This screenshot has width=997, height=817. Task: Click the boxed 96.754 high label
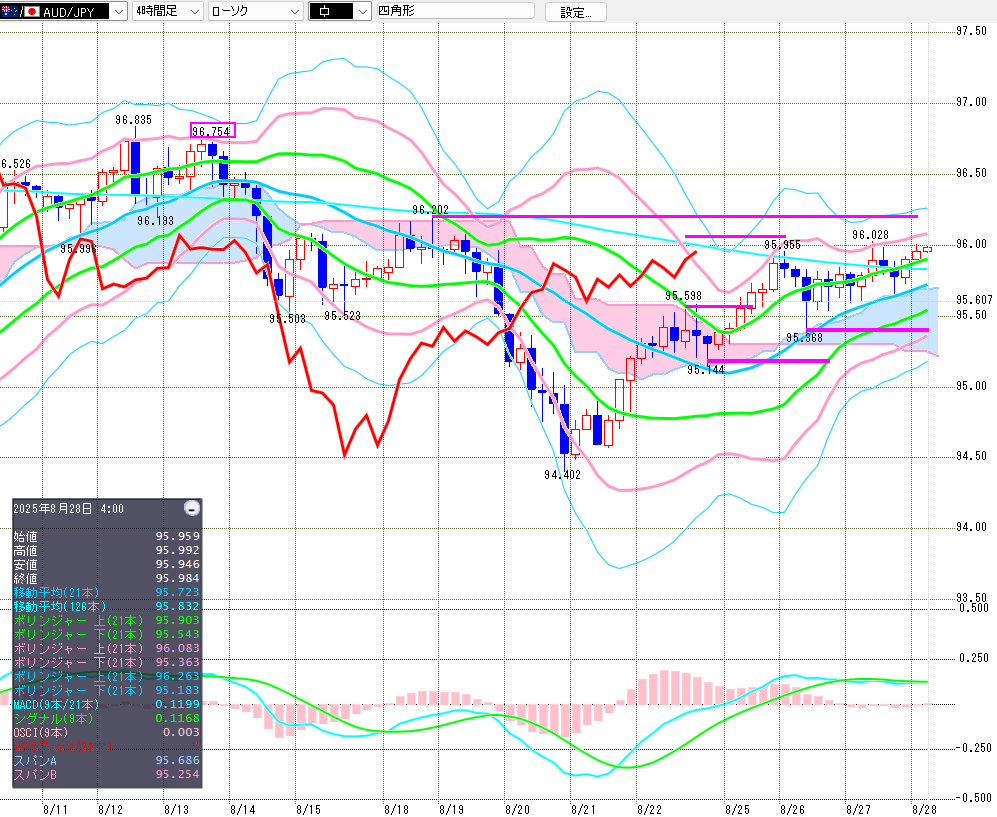(212, 130)
